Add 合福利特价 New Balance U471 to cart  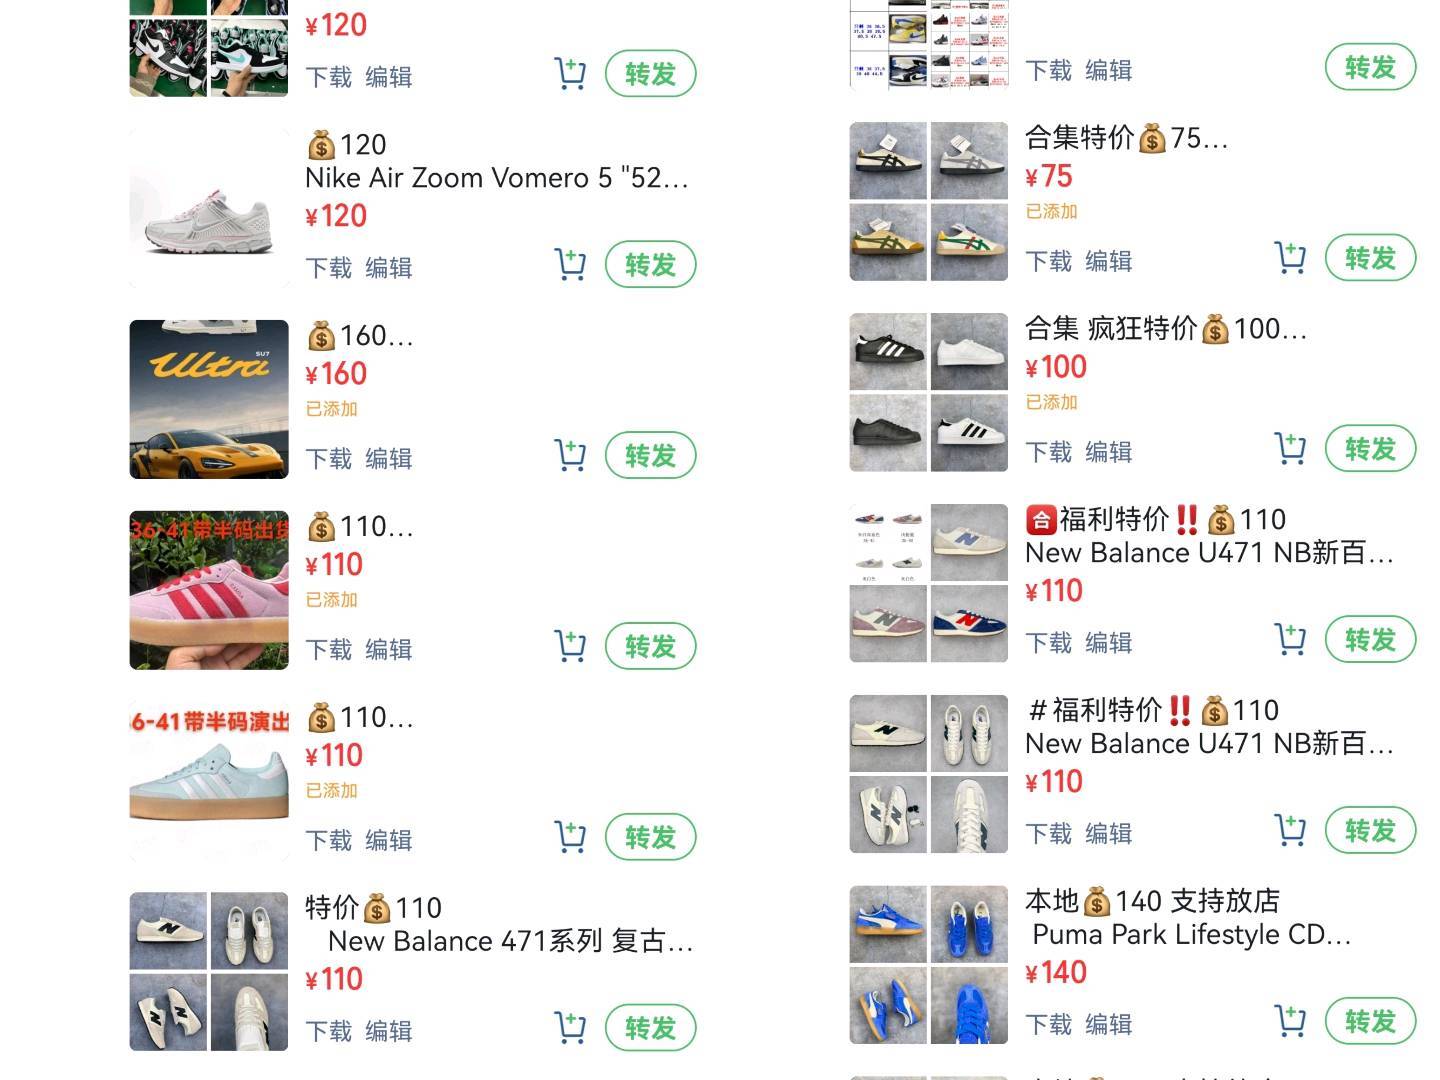click(1290, 640)
